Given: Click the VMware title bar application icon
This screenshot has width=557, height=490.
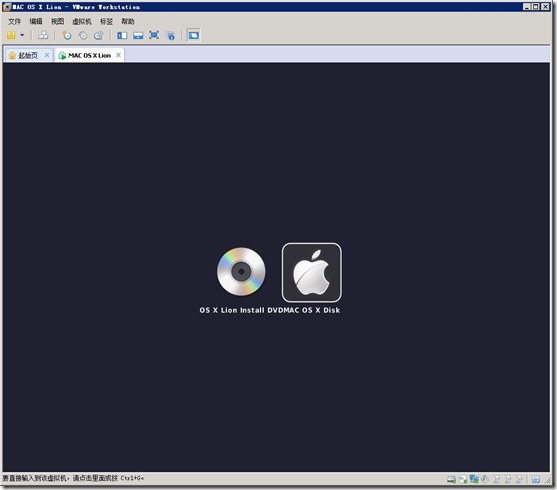Looking at the screenshot, I should pyautogui.click(x=7, y=7).
